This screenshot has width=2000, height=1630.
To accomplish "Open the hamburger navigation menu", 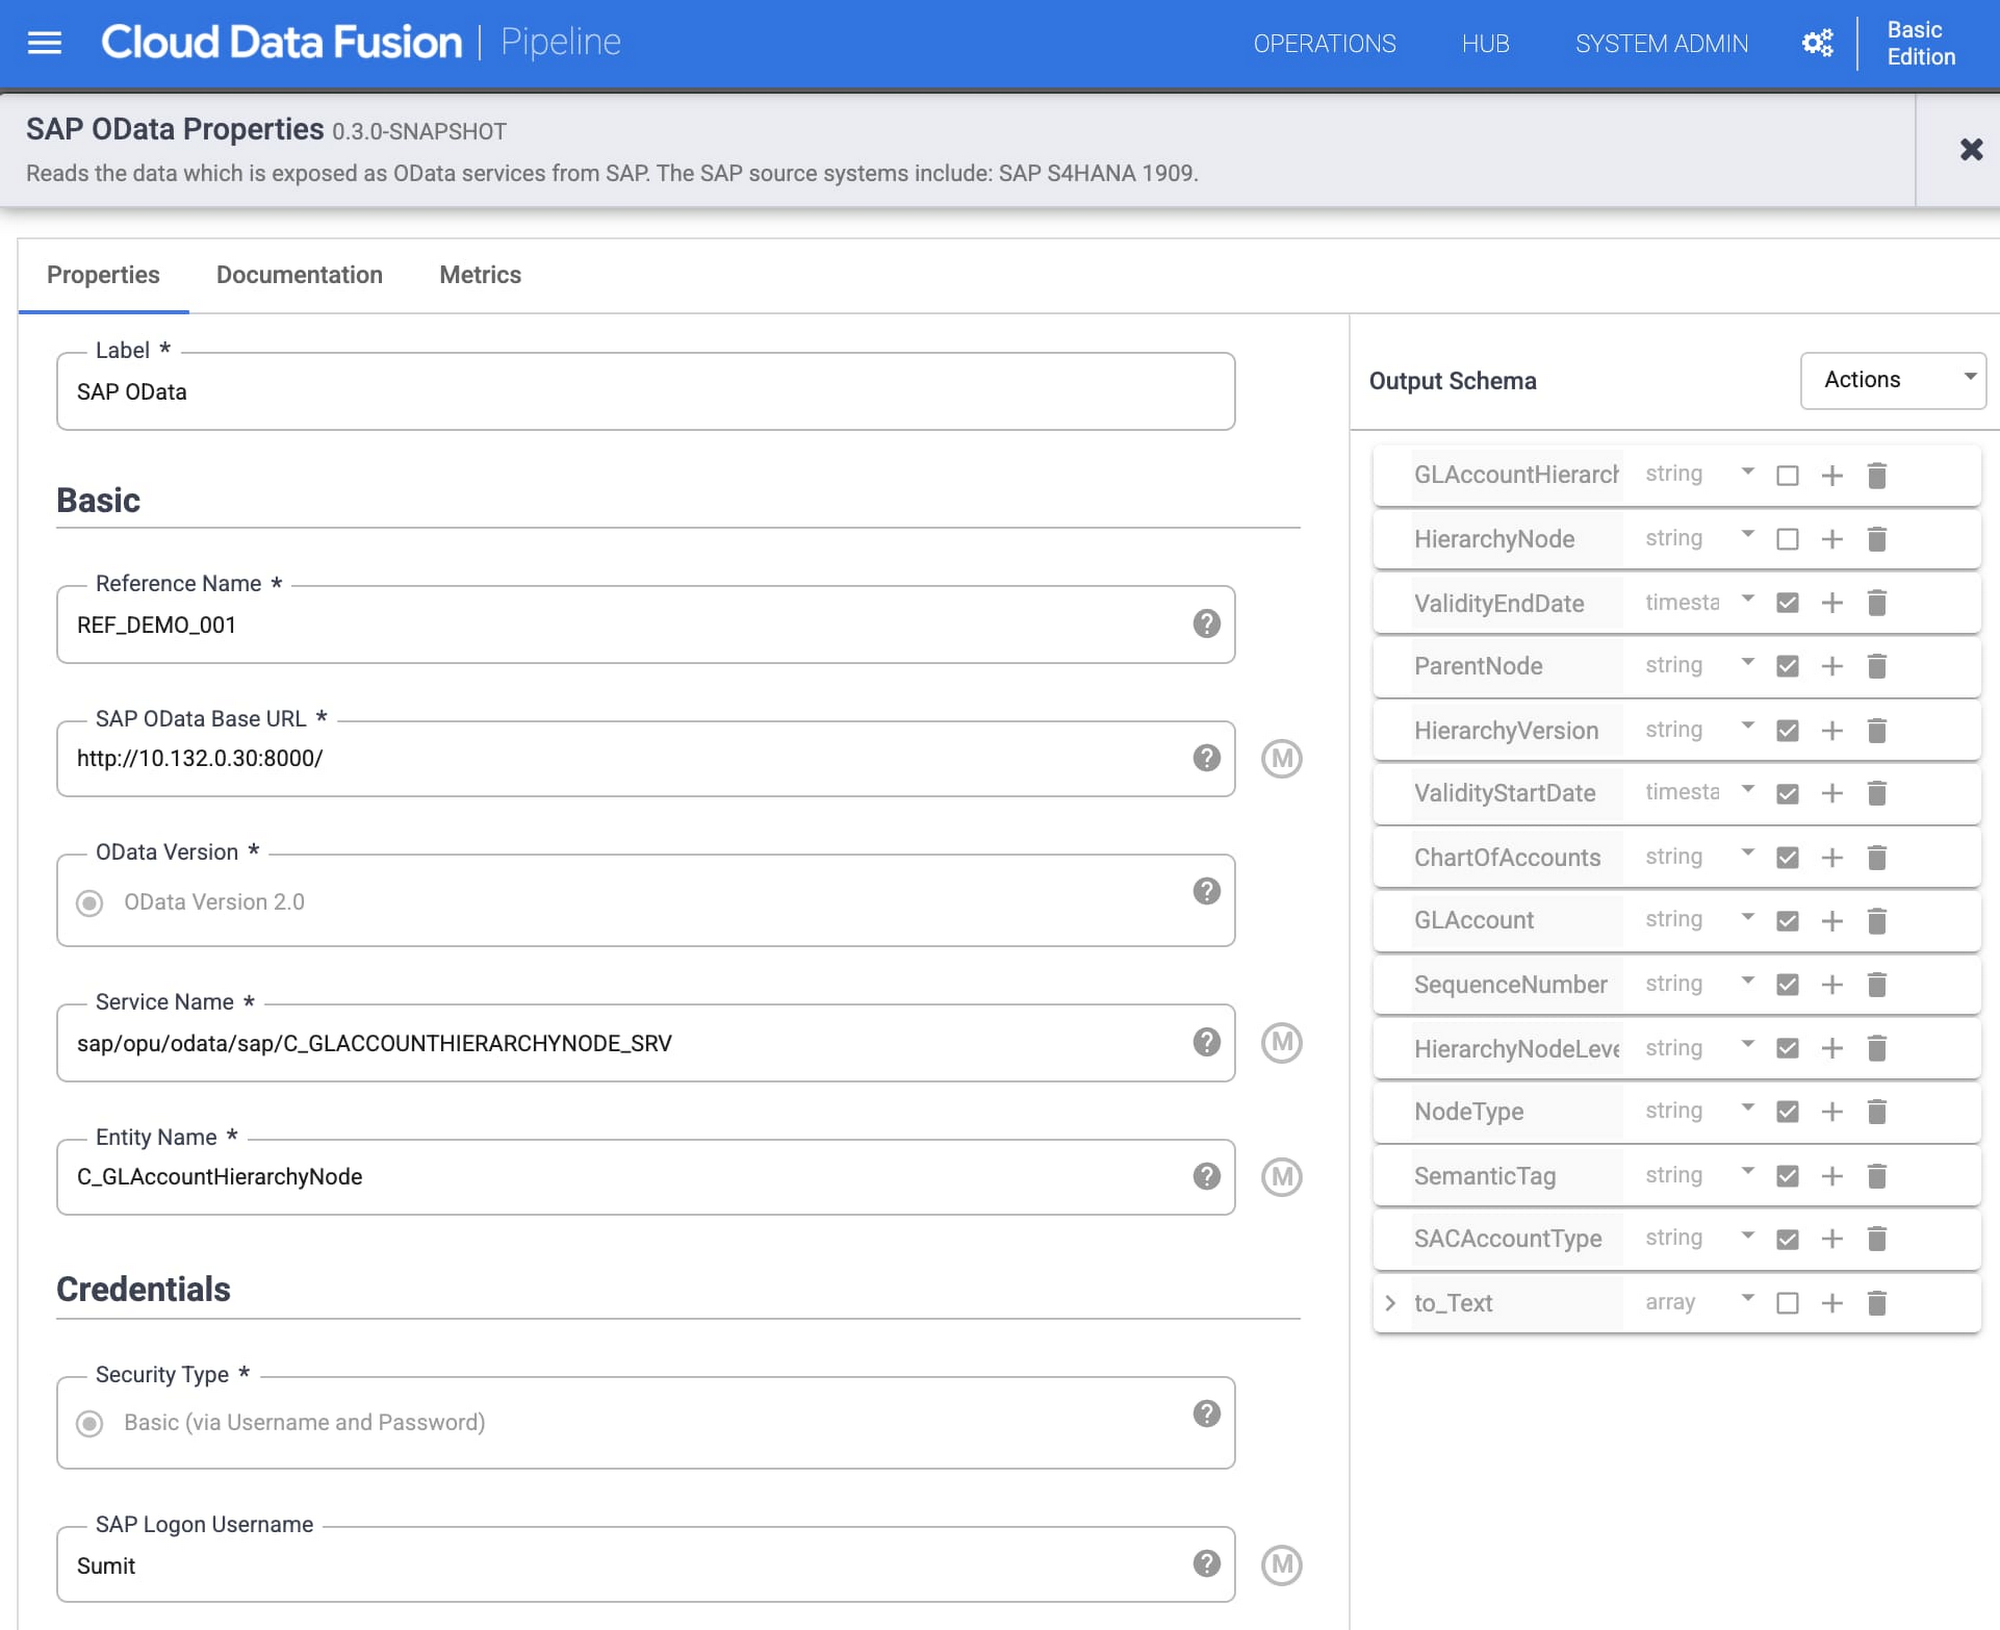I will (44, 43).
